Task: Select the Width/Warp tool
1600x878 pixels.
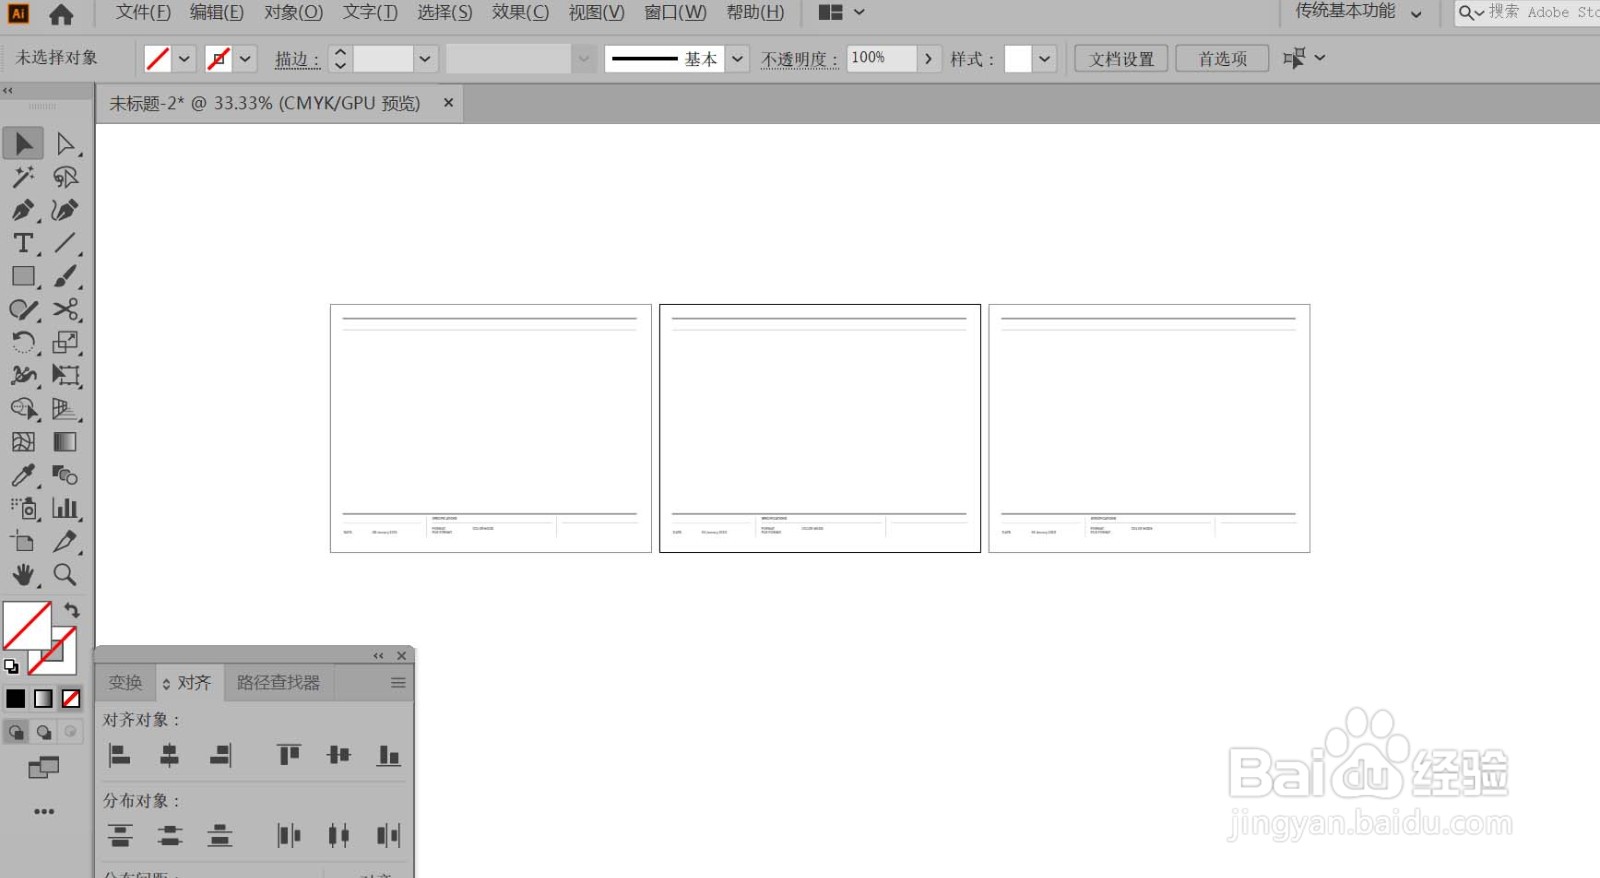Action: 23,376
